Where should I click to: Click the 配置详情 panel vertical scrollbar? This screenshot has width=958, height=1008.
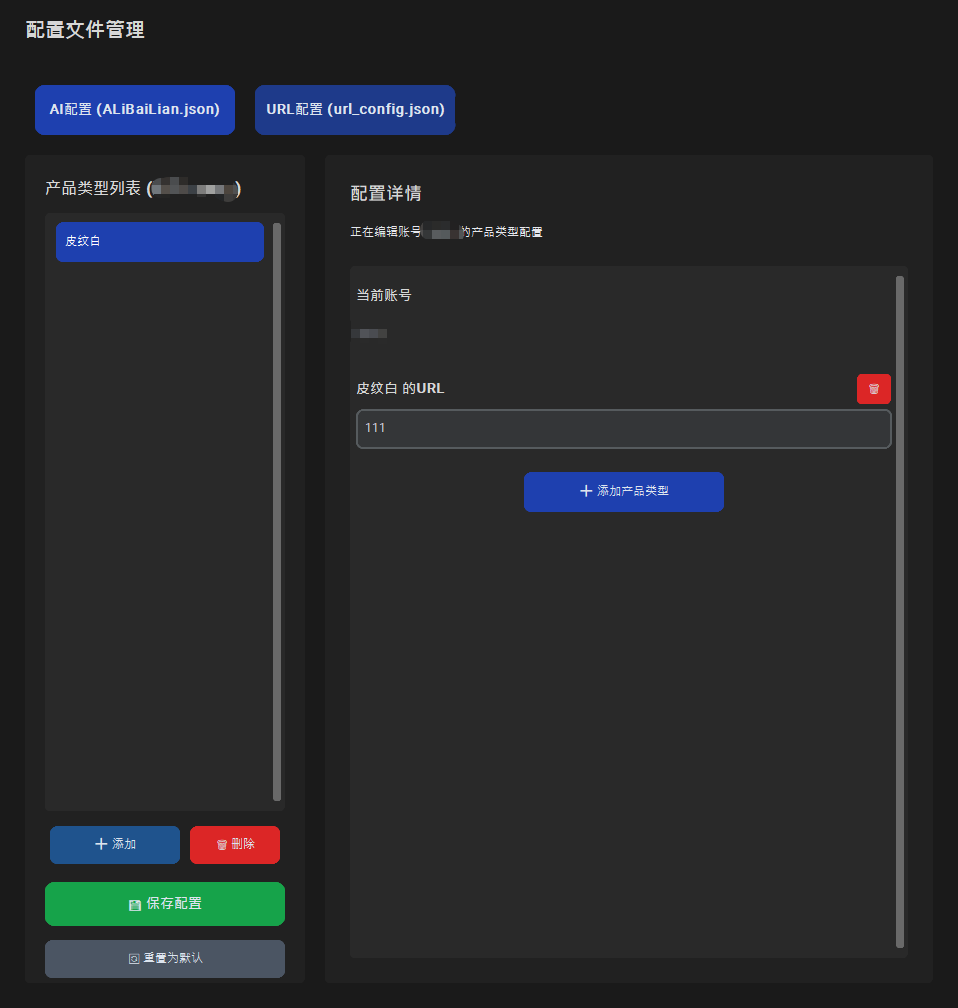[x=900, y=610]
